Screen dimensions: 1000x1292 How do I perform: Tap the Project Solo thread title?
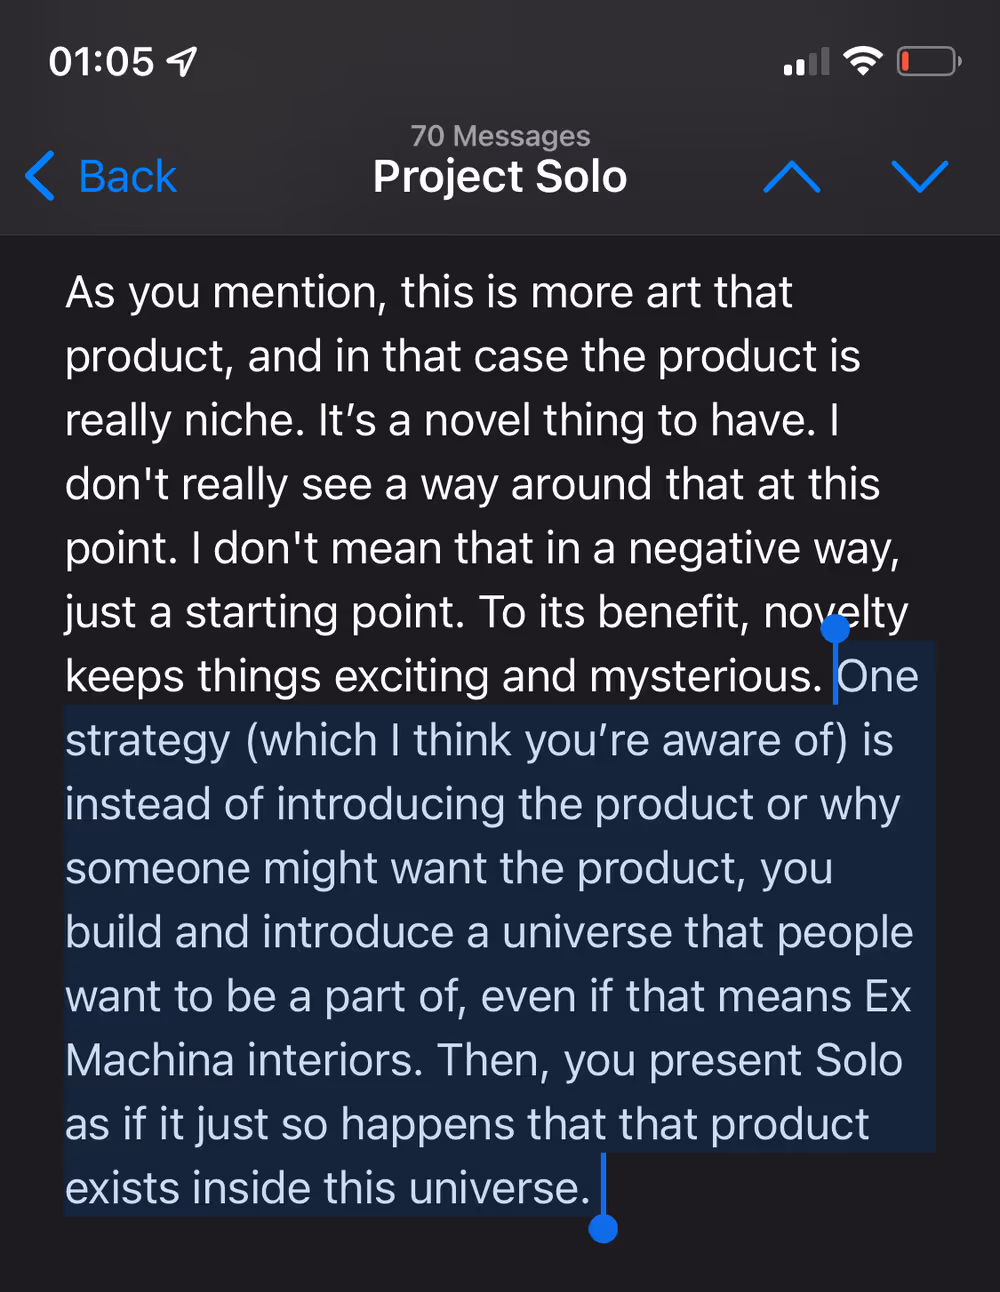click(x=500, y=177)
